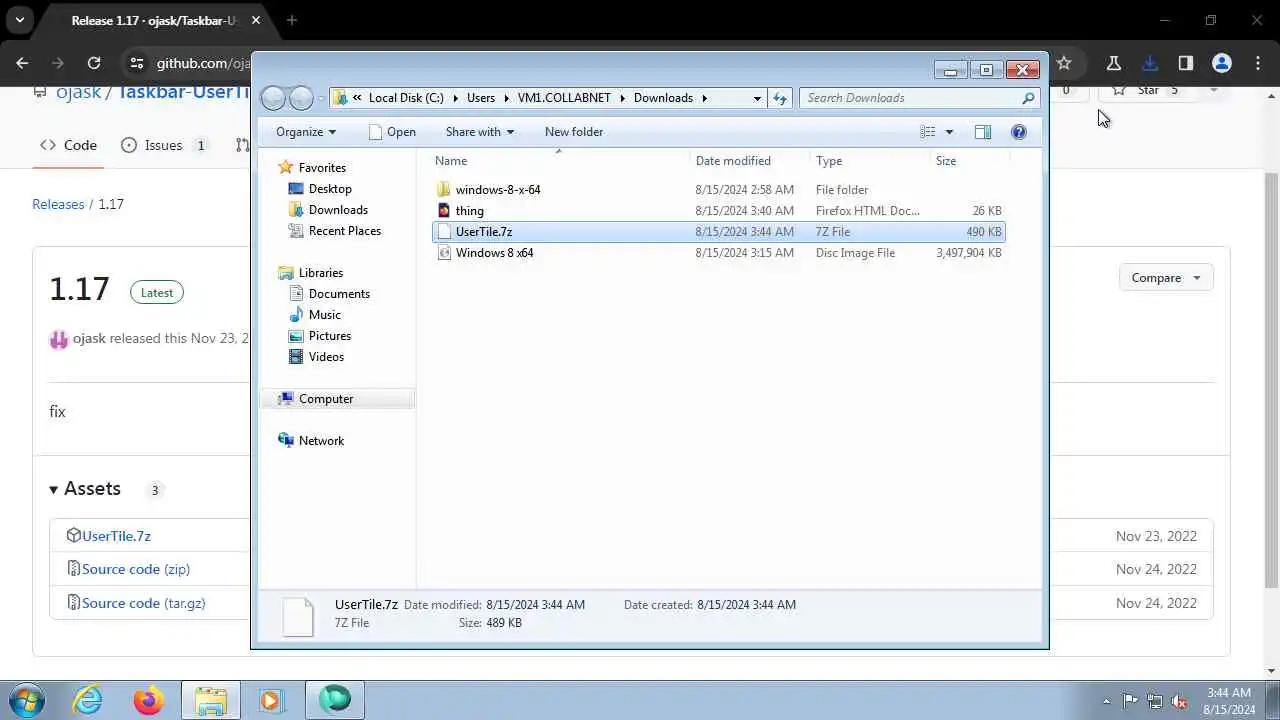Open Explorer help question mark icon
This screenshot has width=1280, height=720.
pos(1019,132)
